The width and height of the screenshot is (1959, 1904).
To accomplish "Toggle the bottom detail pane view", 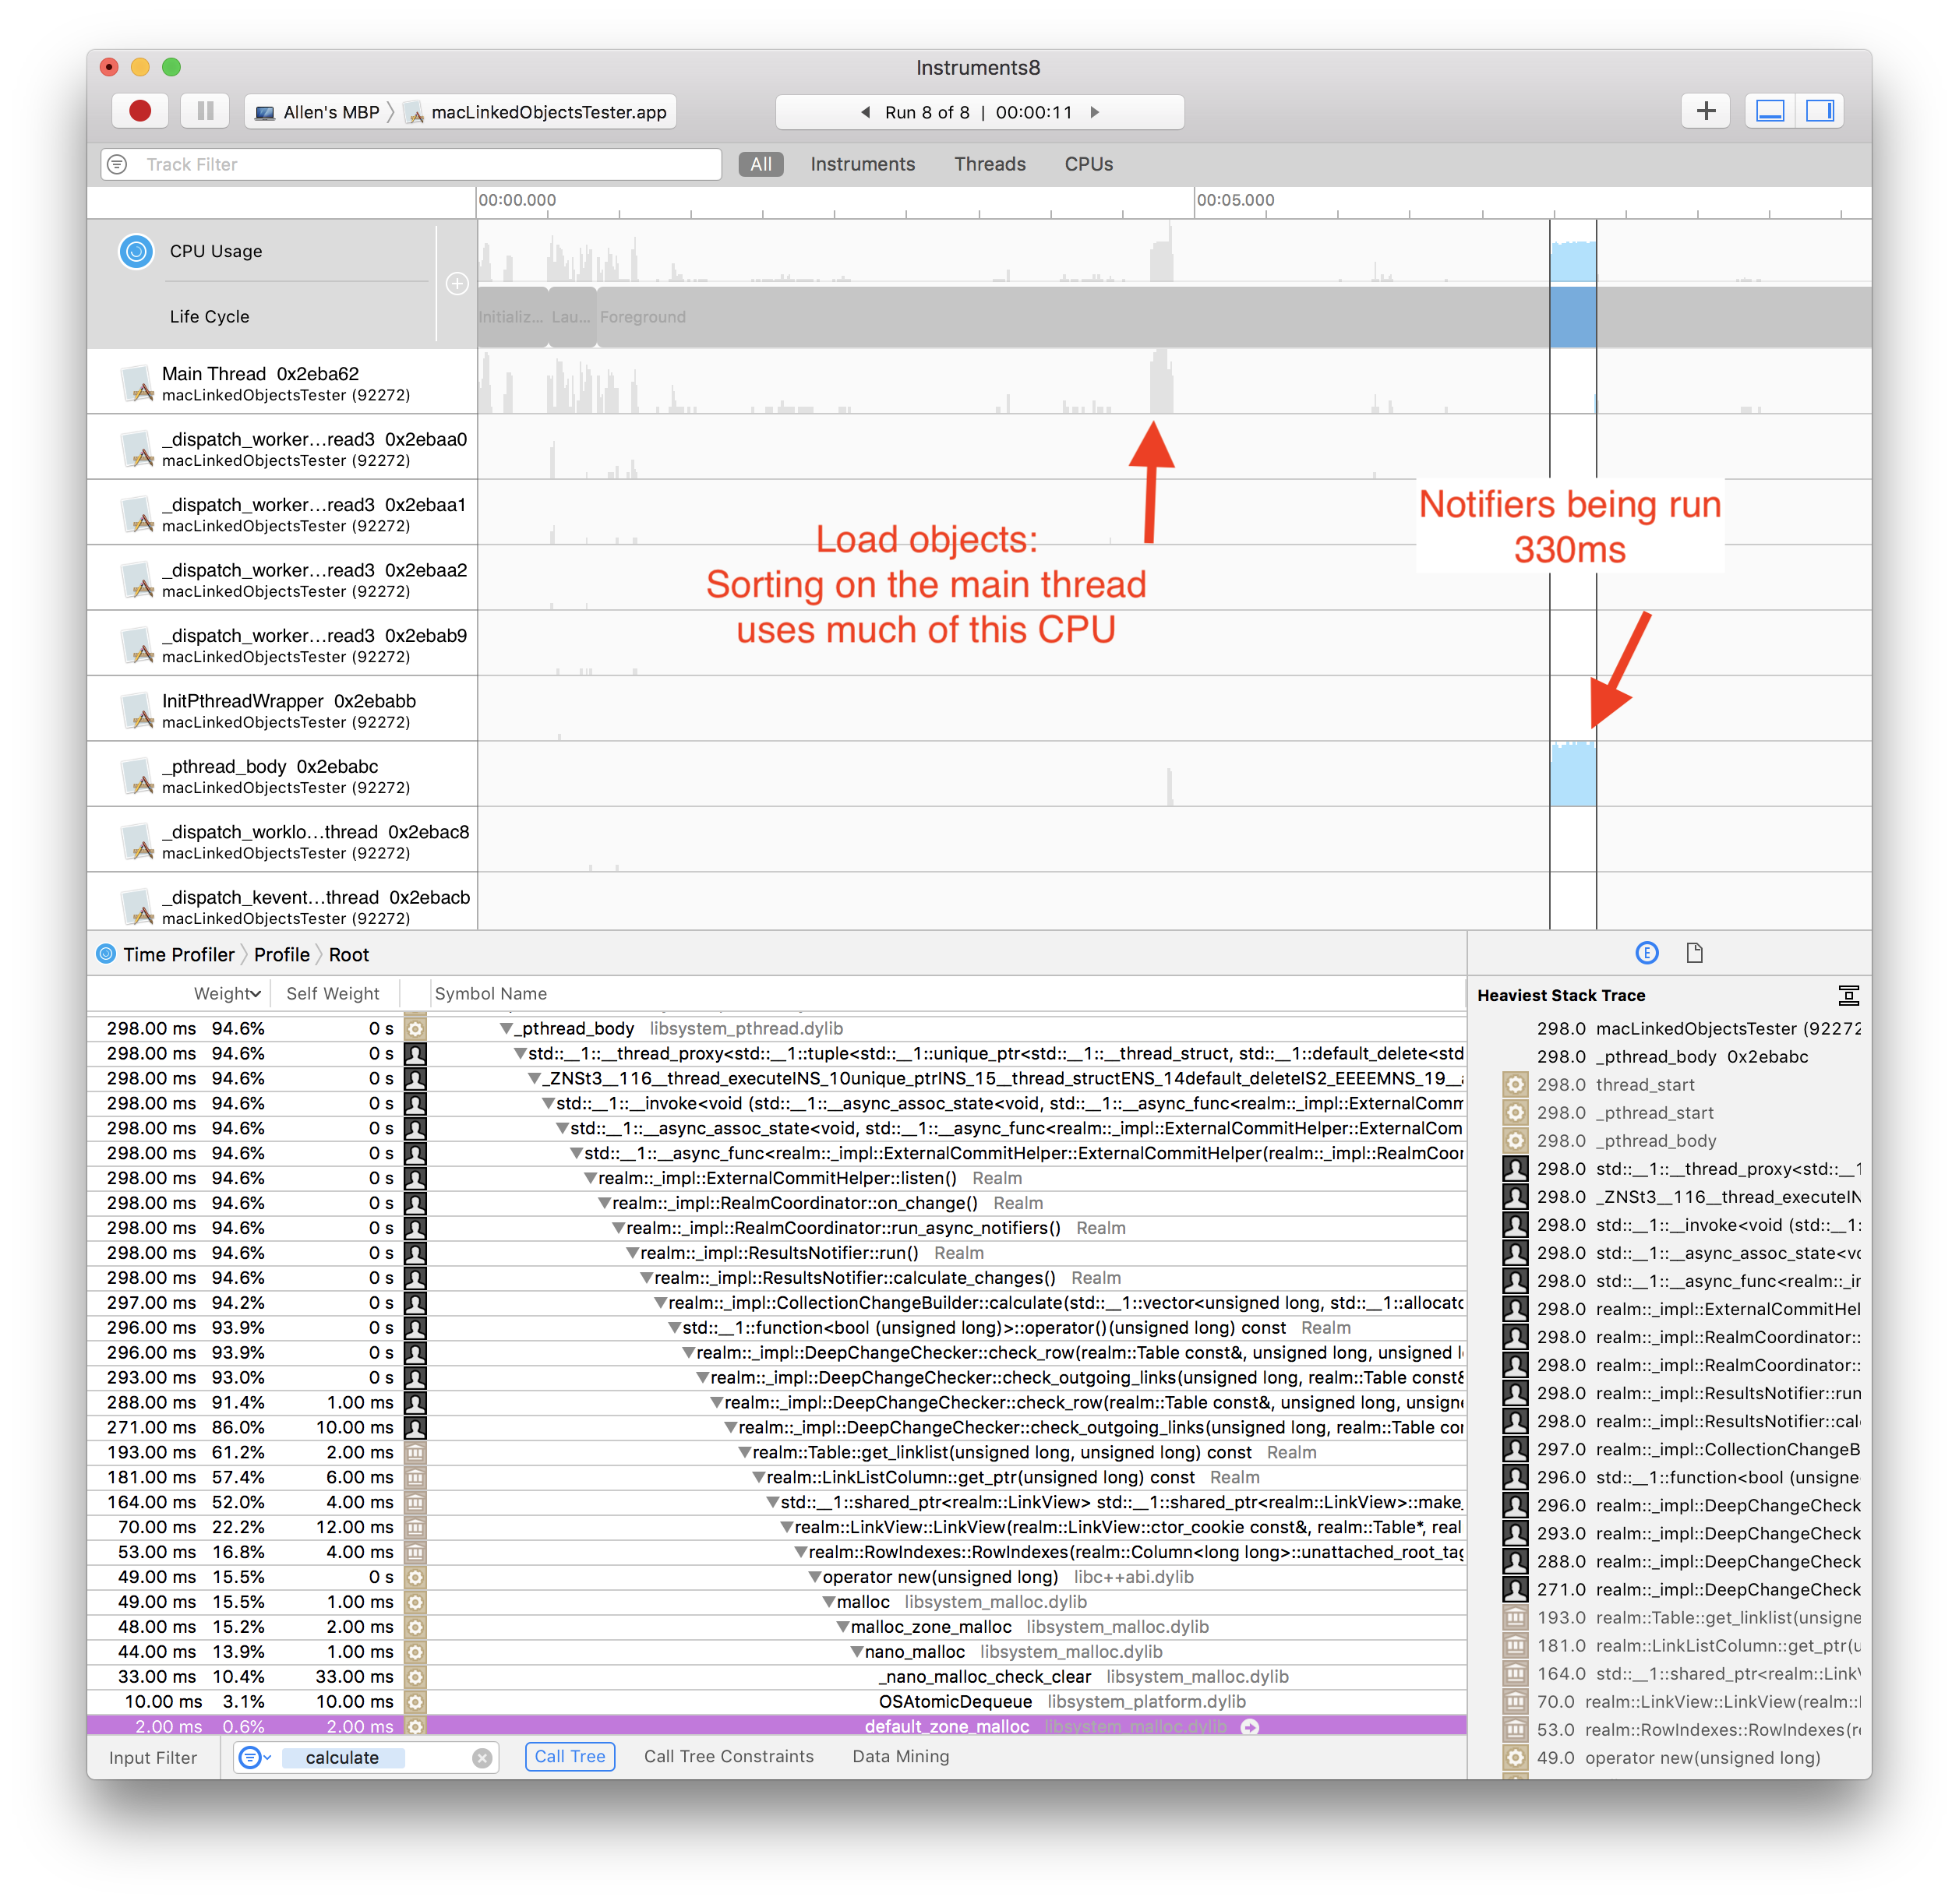I will click(1770, 111).
